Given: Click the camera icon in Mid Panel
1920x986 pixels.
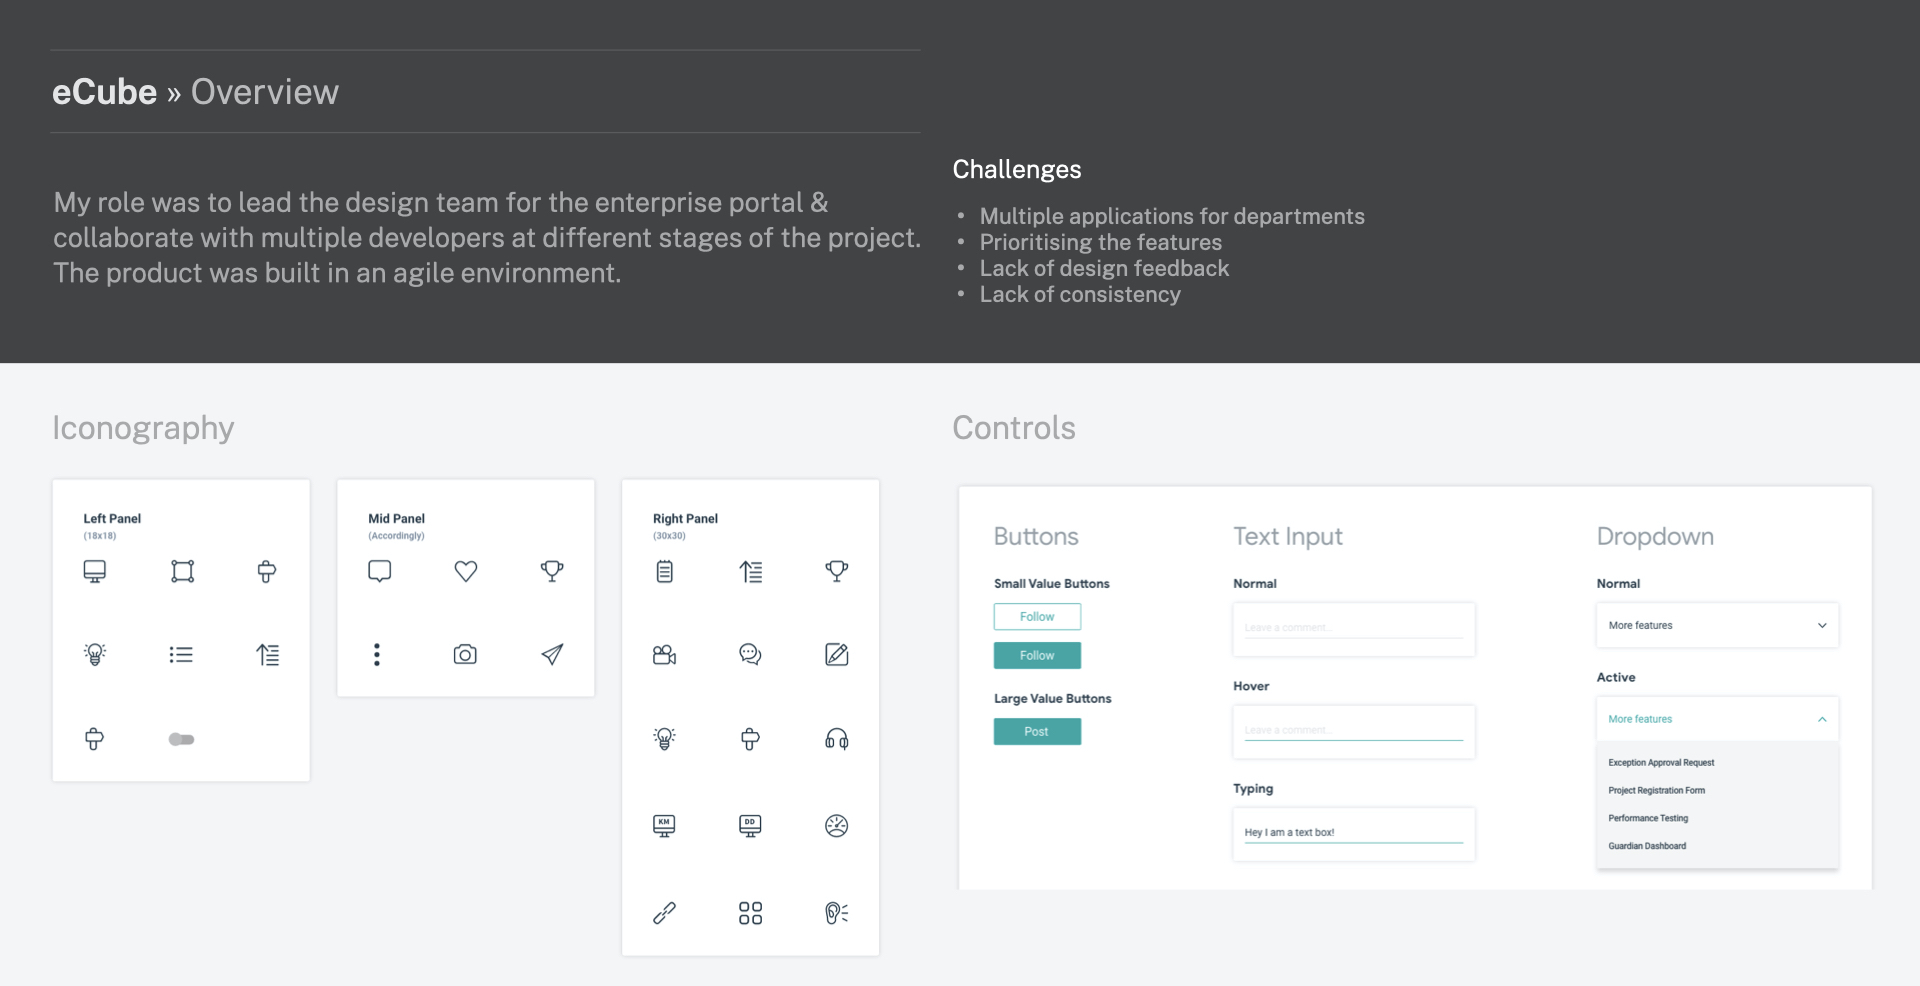Looking at the screenshot, I should [x=465, y=655].
